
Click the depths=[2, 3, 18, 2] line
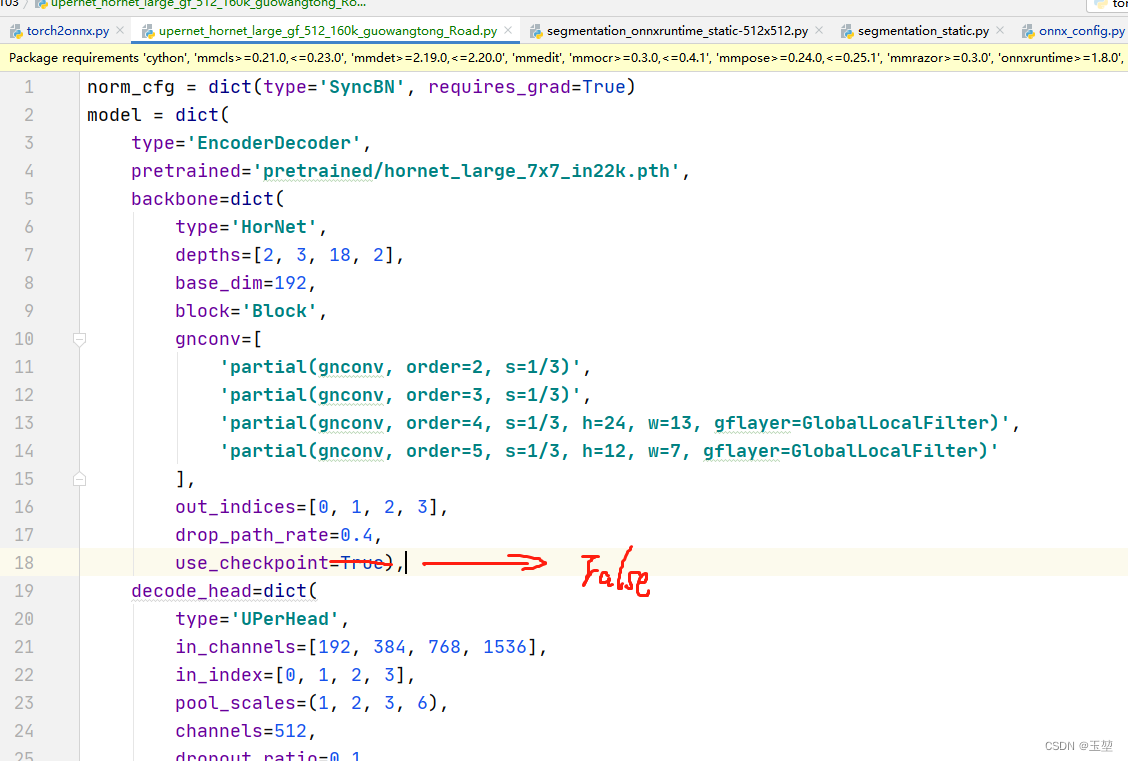coord(289,255)
